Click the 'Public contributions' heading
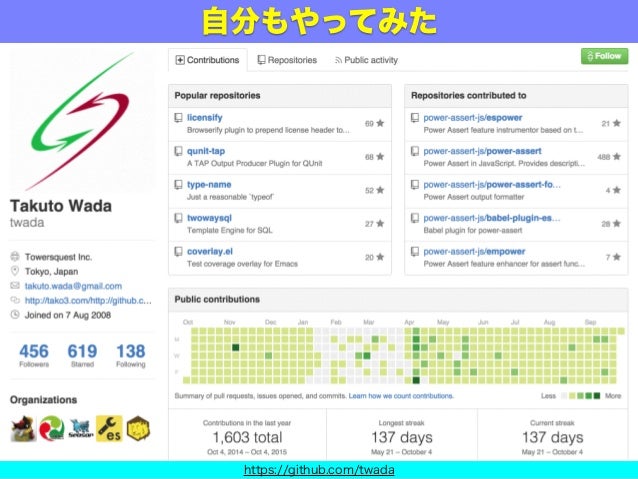 pos(217,299)
